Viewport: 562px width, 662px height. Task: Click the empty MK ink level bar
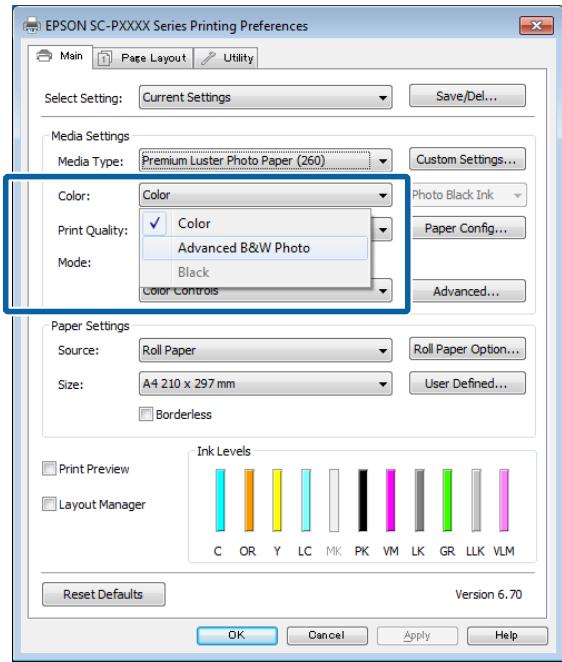click(334, 500)
